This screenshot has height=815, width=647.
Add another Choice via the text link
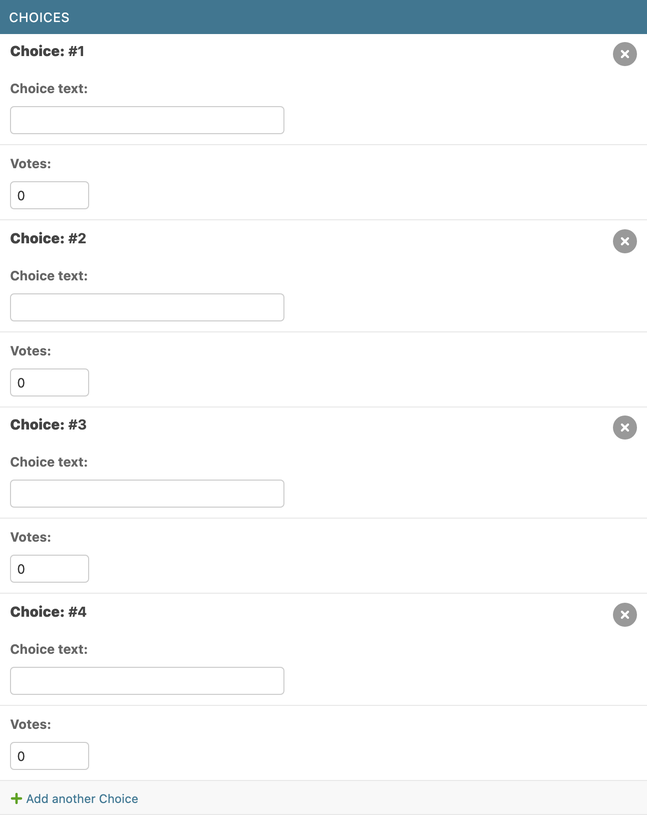tap(82, 799)
